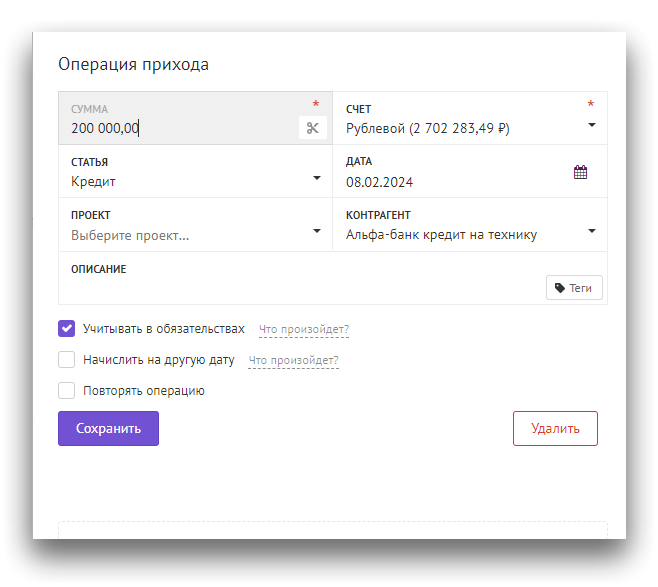Click the Описание description field
This screenshot has width=658, height=587.
[x=300, y=287]
